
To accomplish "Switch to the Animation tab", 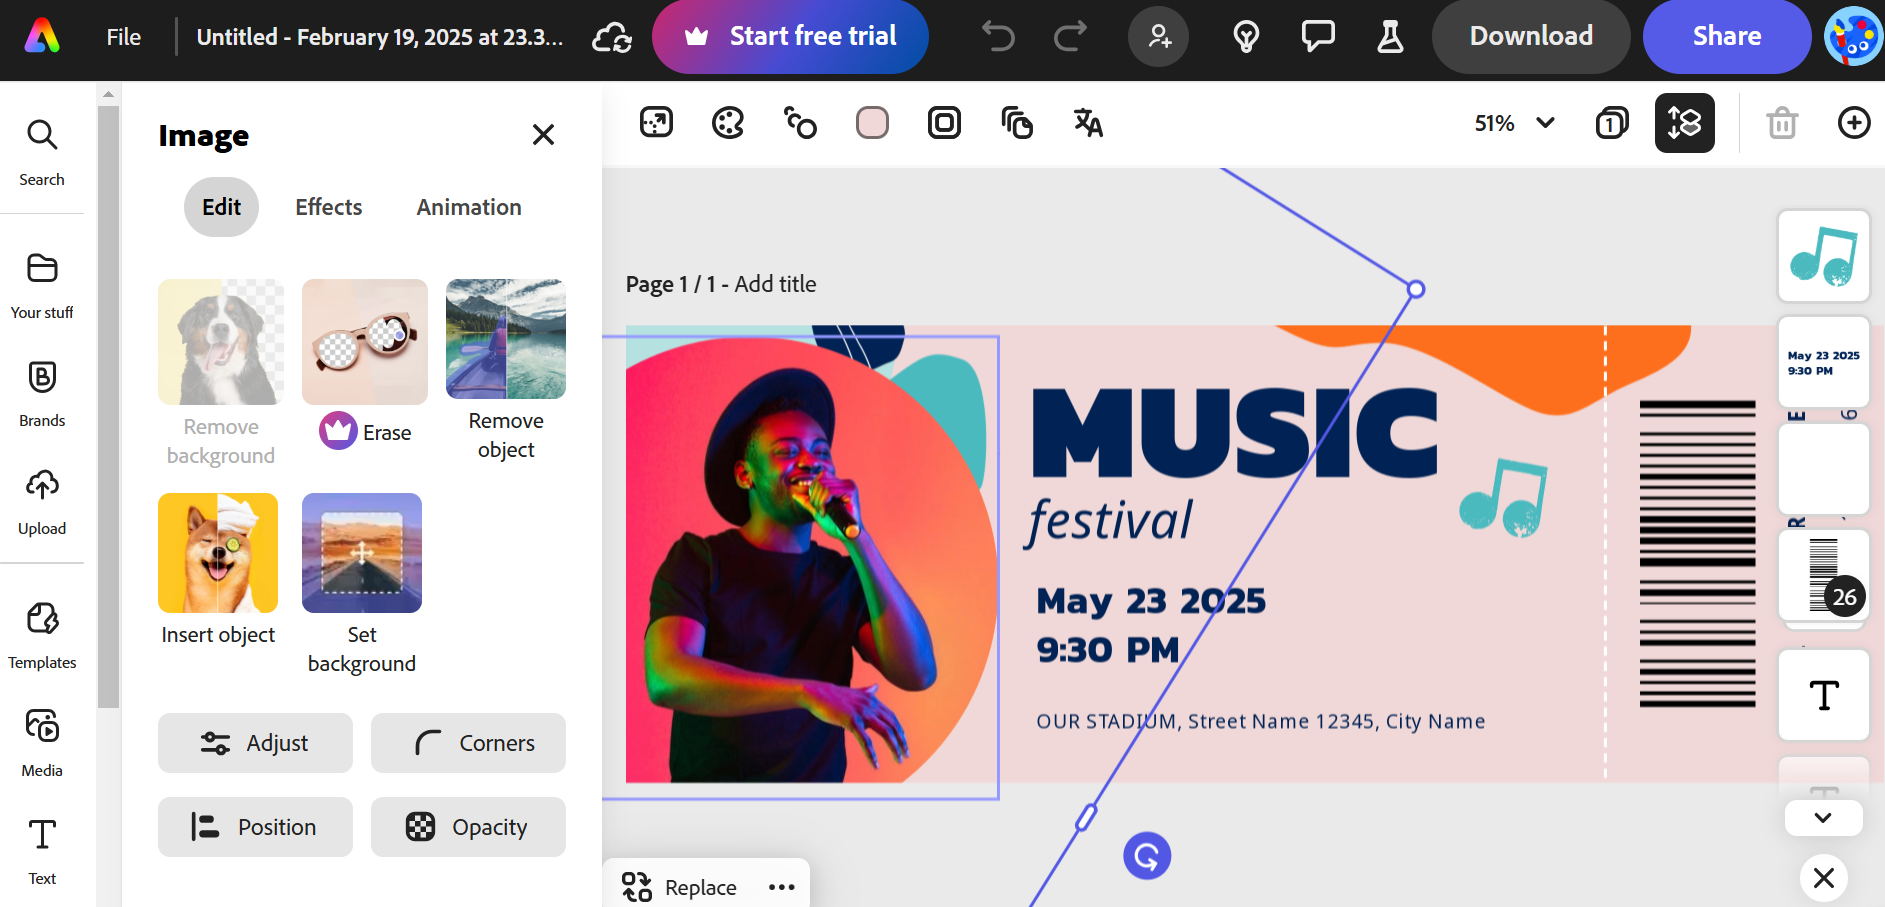I will pyautogui.click(x=468, y=207).
